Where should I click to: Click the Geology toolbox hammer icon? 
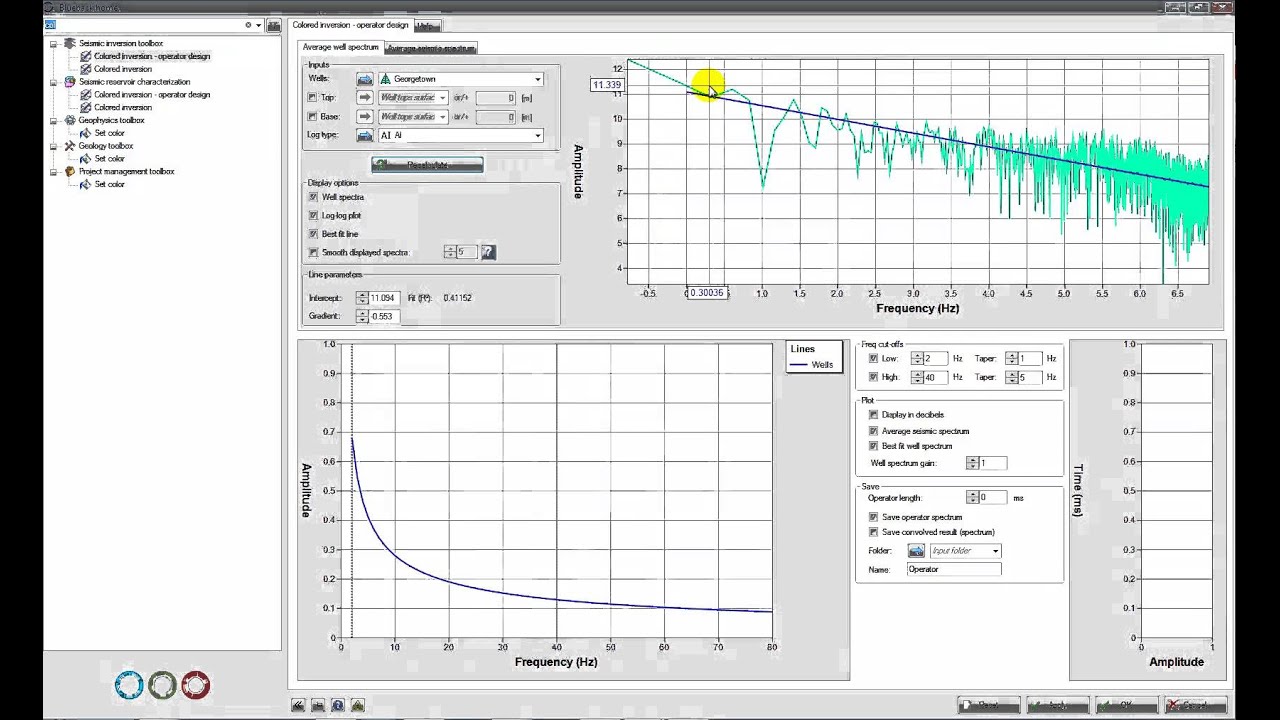click(x=70, y=146)
